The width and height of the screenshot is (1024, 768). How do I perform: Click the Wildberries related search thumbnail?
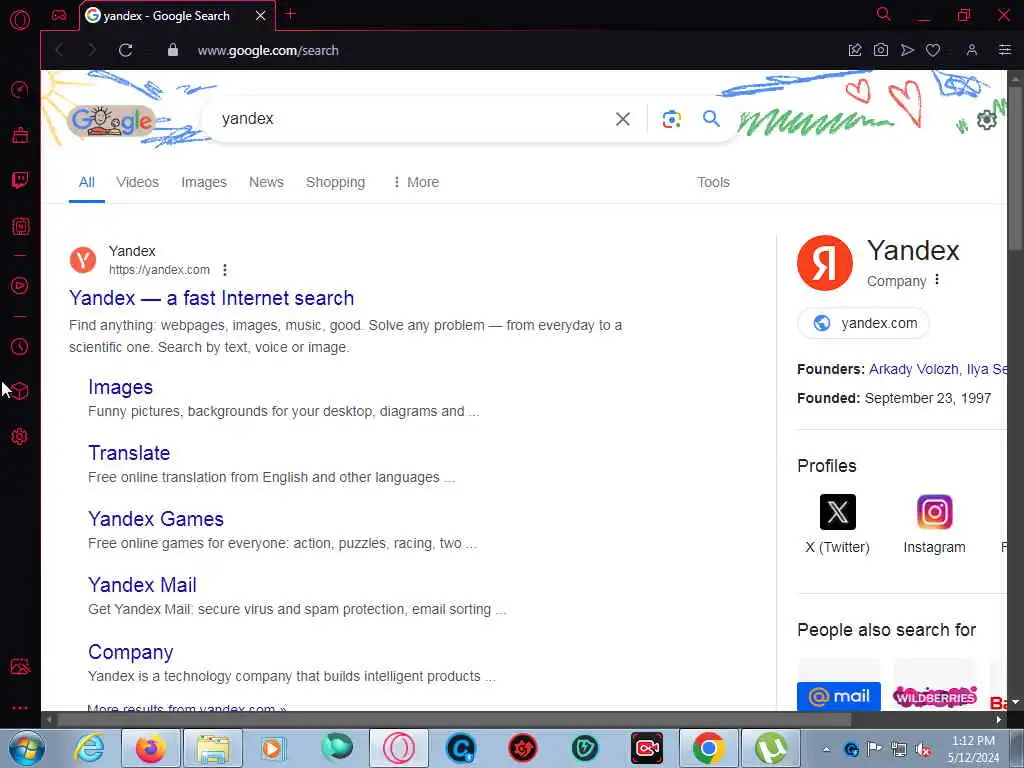[x=935, y=685]
